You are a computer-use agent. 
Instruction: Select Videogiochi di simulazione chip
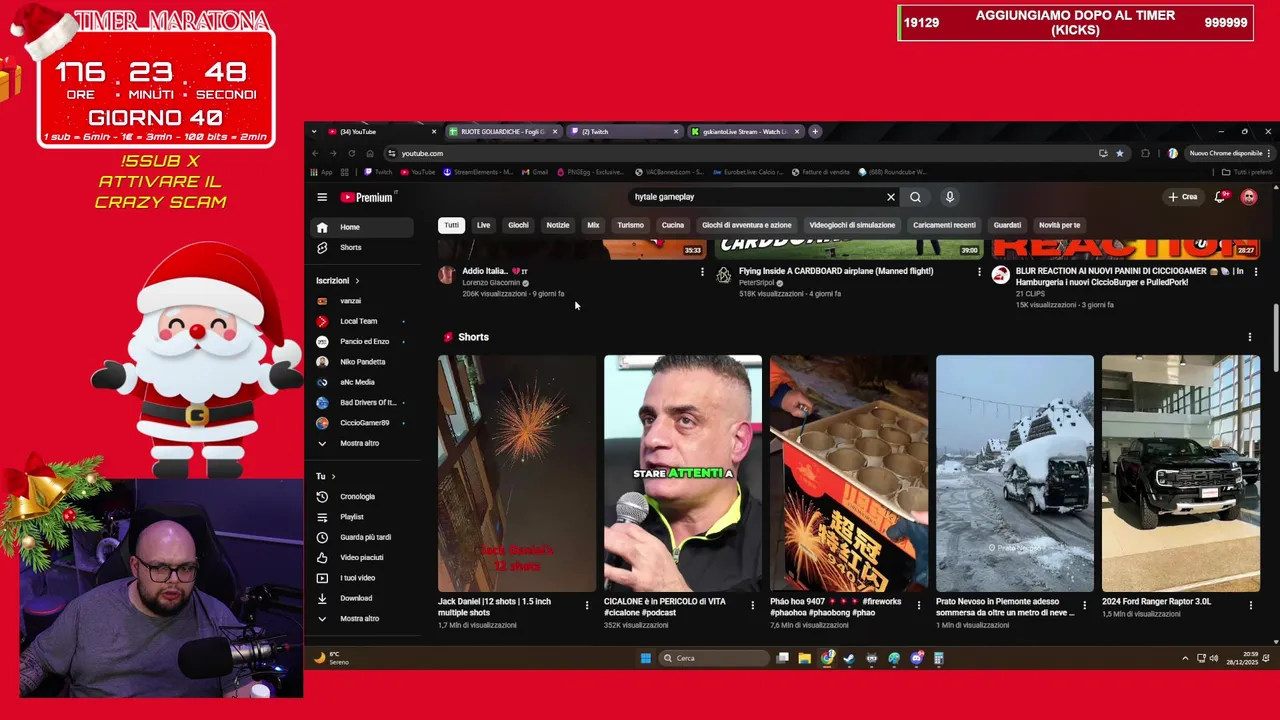point(852,225)
